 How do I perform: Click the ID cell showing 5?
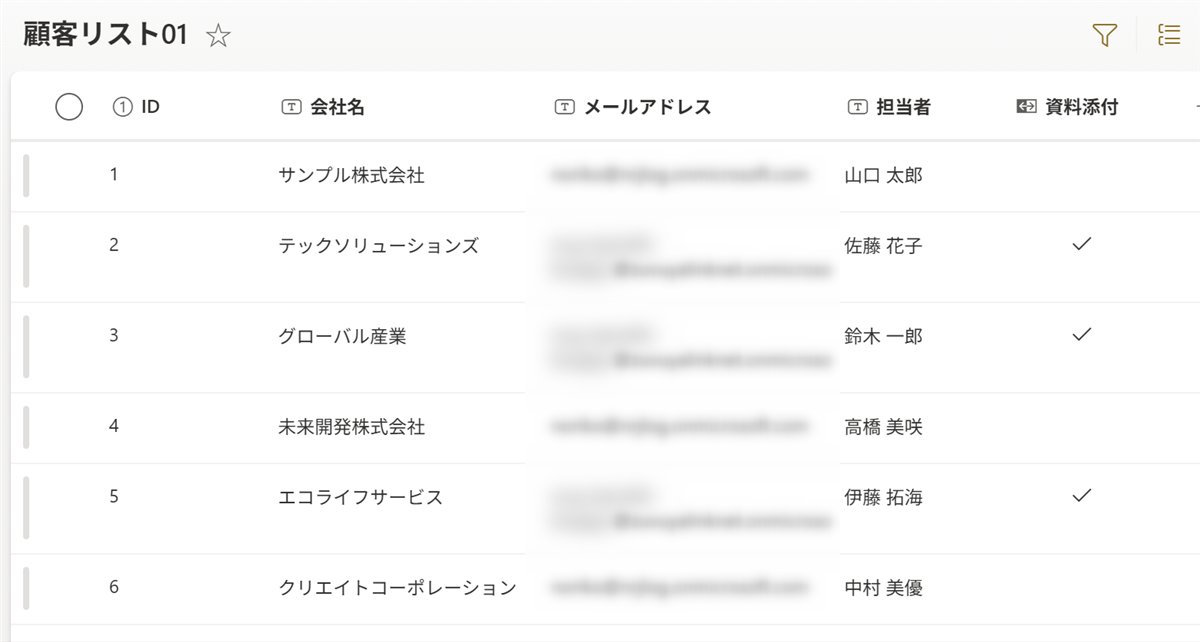coord(114,496)
